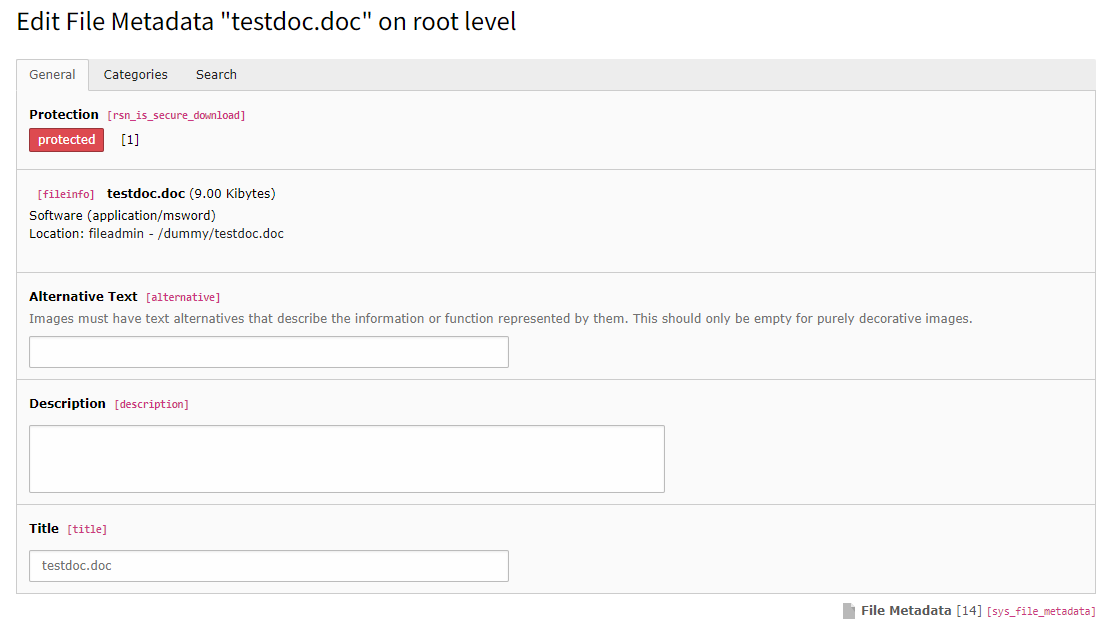
Task: Click the [rsn_is_secure_download] field tag
Action: pyautogui.click(x=176, y=116)
